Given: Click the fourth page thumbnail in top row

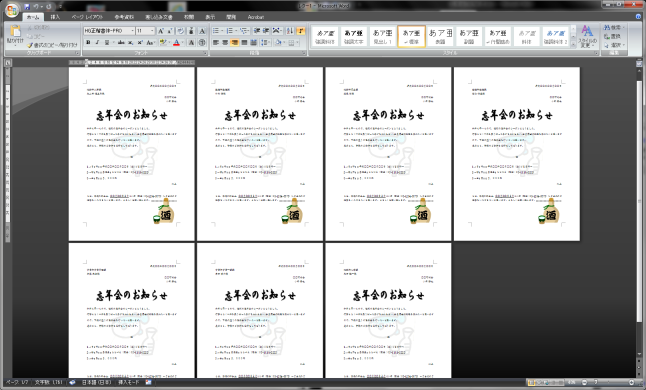Looking at the screenshot, I should pyautogui.click(x=517, y=154).
